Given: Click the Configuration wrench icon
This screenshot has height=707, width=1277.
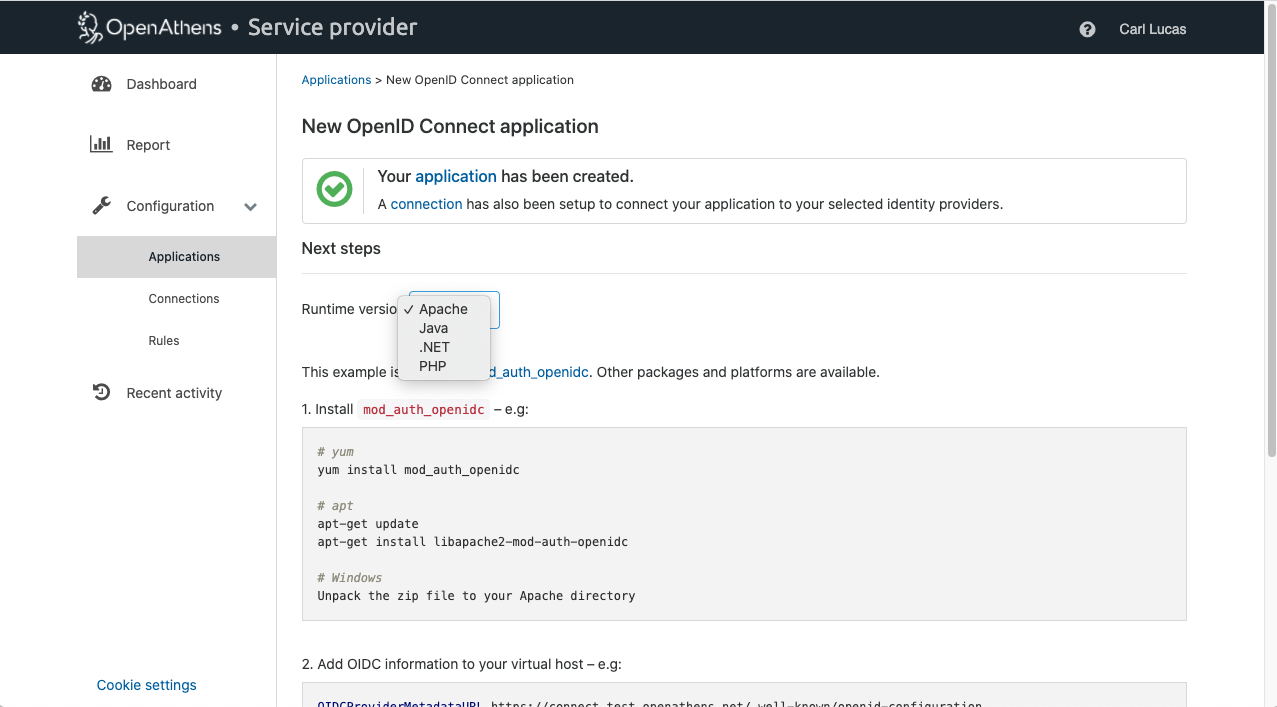Looking at the screenshot, I should [x=101, y=206].
